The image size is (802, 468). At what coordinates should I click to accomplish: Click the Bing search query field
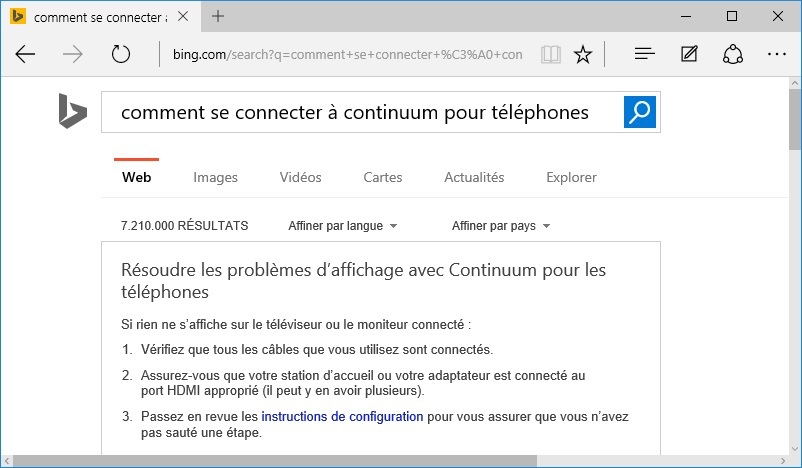point(362,112)
